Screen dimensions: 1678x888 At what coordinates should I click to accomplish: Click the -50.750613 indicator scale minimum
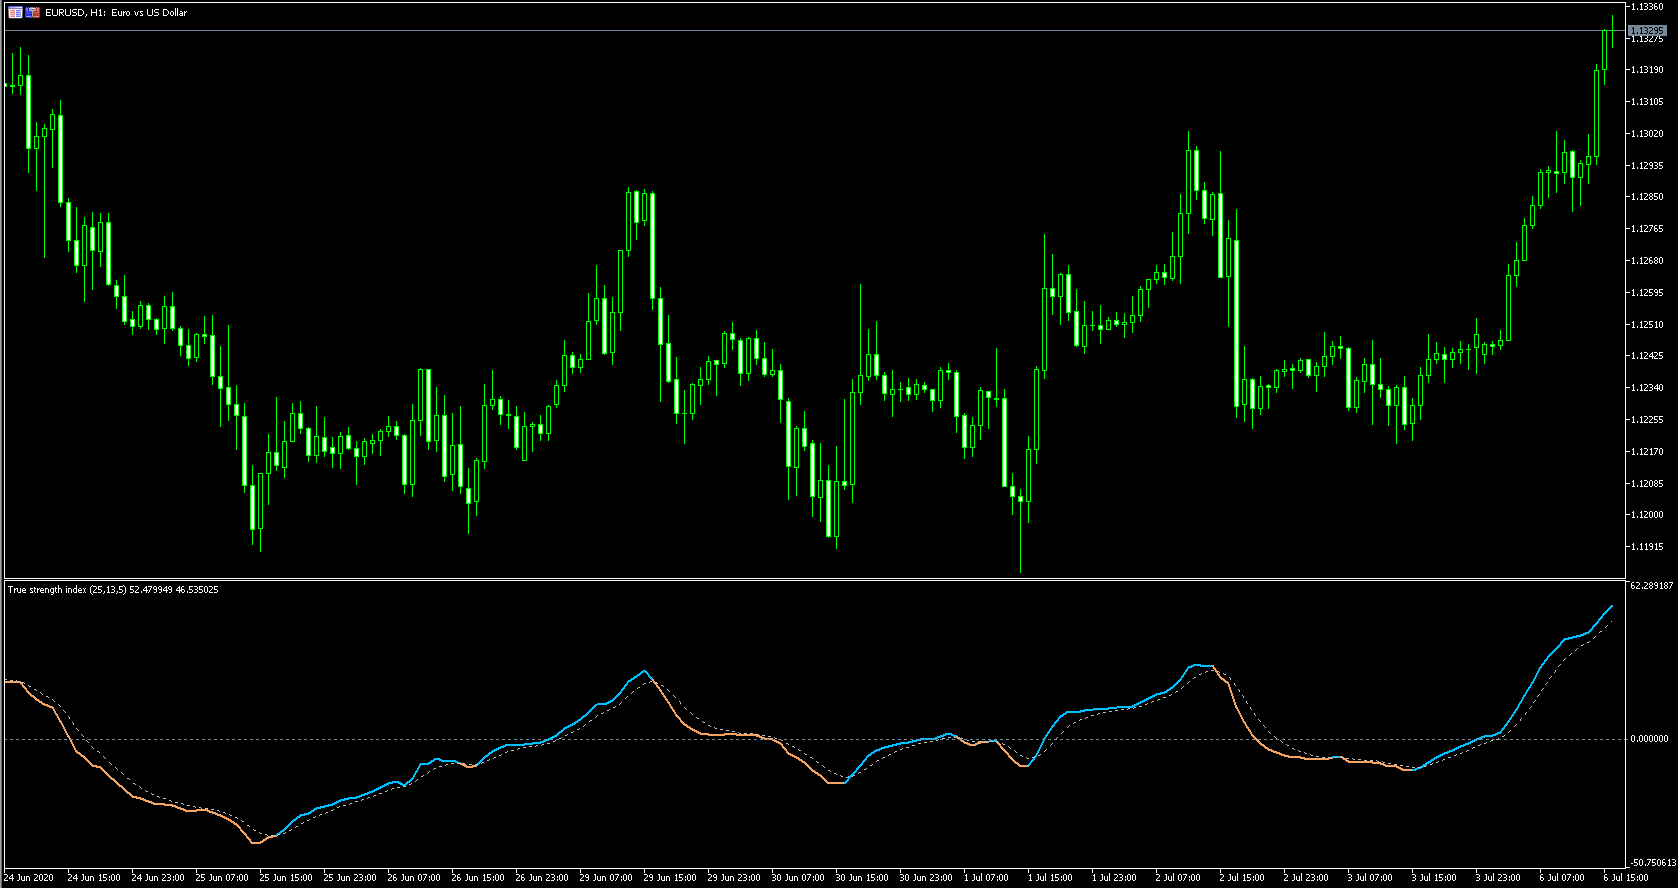(1651, 862)
